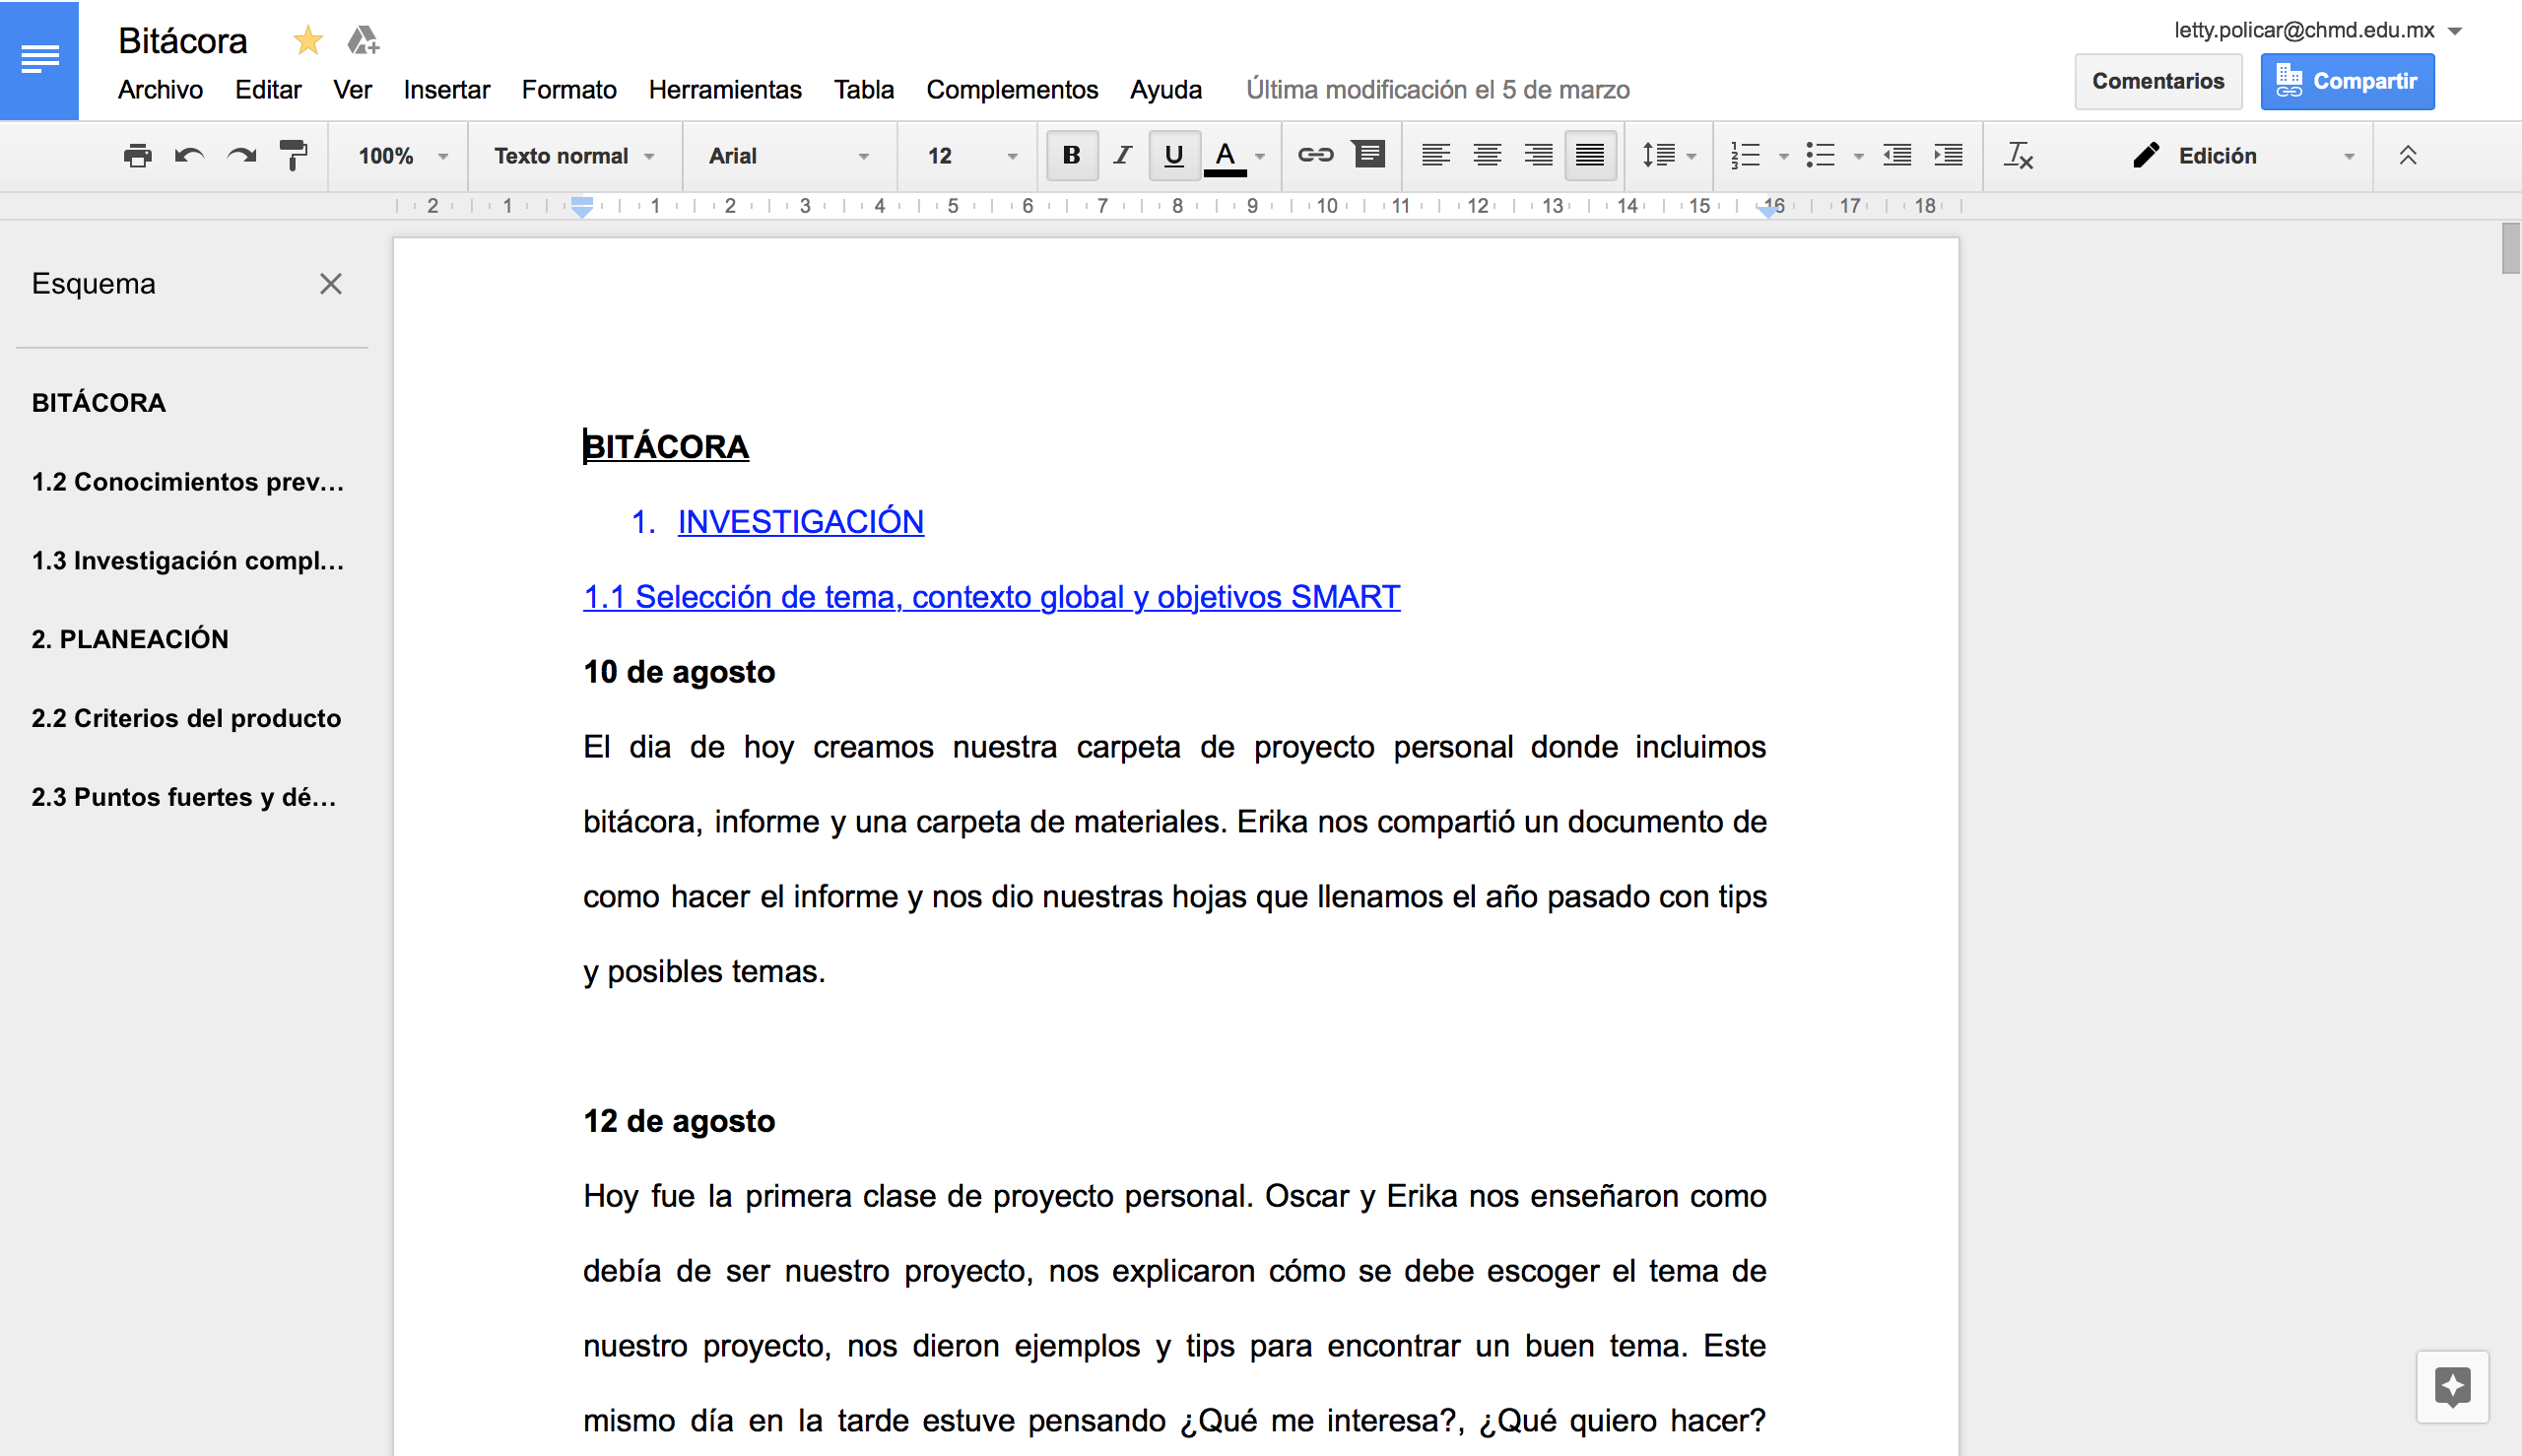2522x1456 pixels.
Task: Close the Esquema outline panel
Action: coord(331,284)
